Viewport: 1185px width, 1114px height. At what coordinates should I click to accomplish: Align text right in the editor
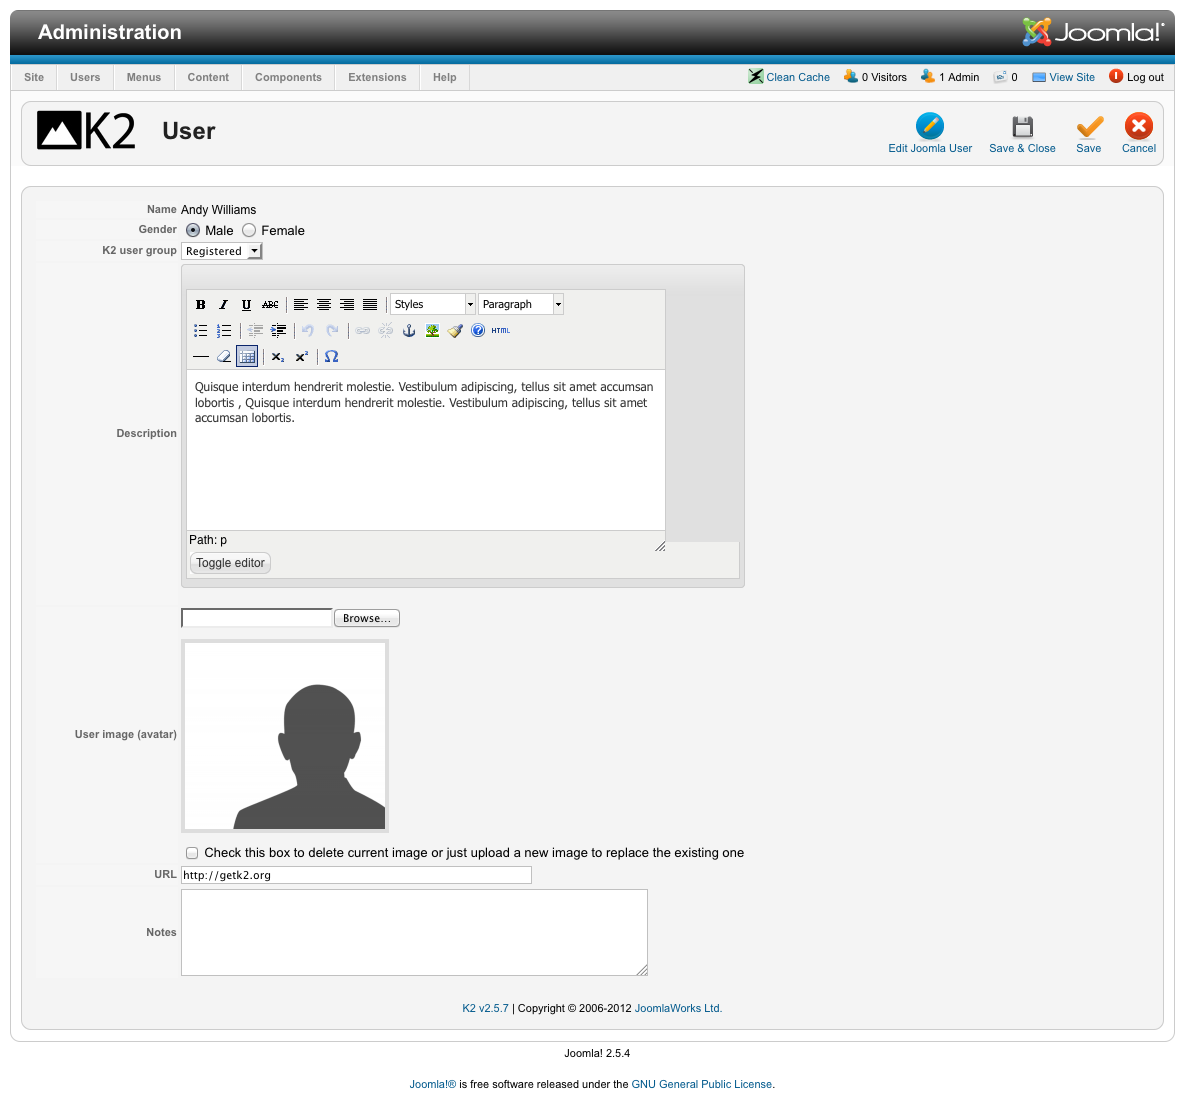pos(347,305)
